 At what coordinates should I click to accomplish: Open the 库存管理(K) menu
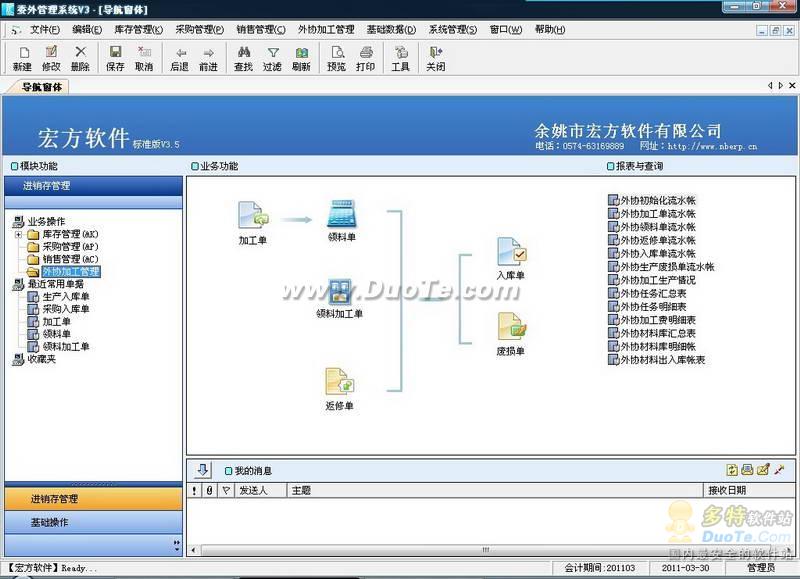[x=138, y=30]
